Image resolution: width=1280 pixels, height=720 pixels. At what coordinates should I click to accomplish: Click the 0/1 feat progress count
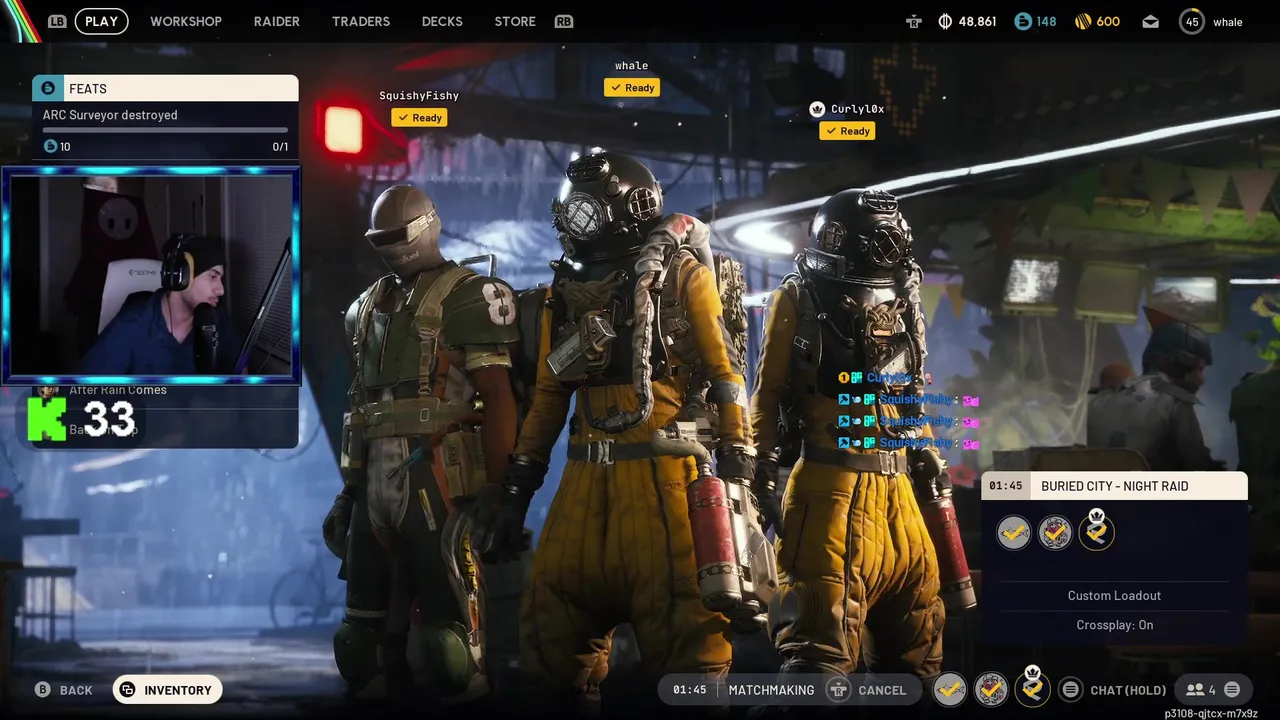pos(280,147)
